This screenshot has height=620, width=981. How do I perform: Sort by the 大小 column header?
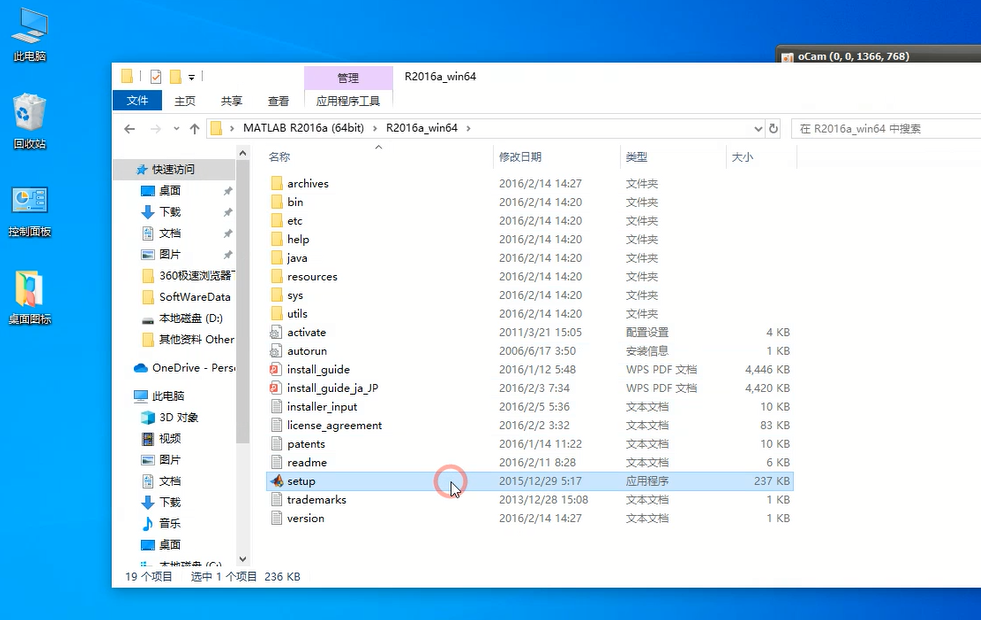tap(742, 157)
